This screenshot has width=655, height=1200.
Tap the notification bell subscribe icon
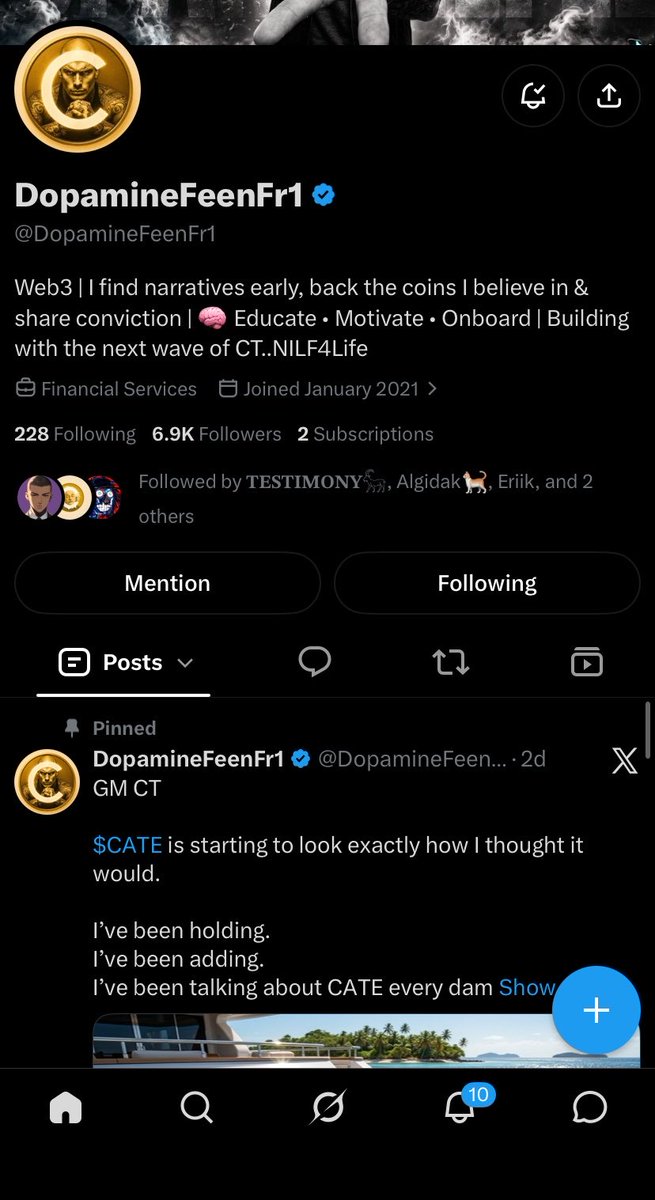pos(533,96)
